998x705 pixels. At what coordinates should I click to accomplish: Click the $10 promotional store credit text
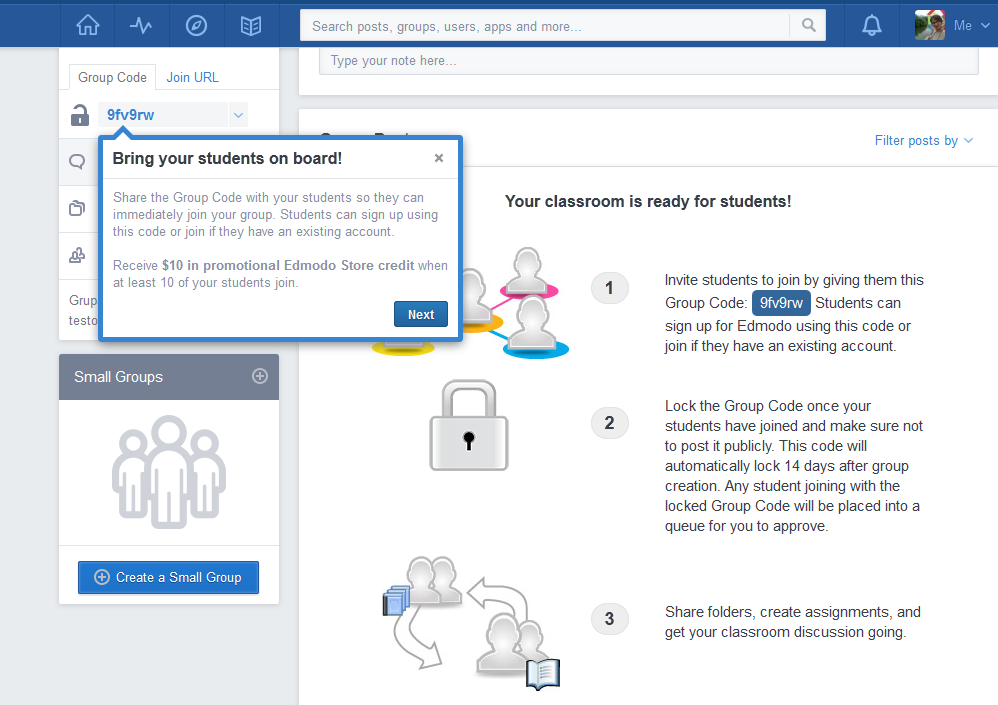288,265
